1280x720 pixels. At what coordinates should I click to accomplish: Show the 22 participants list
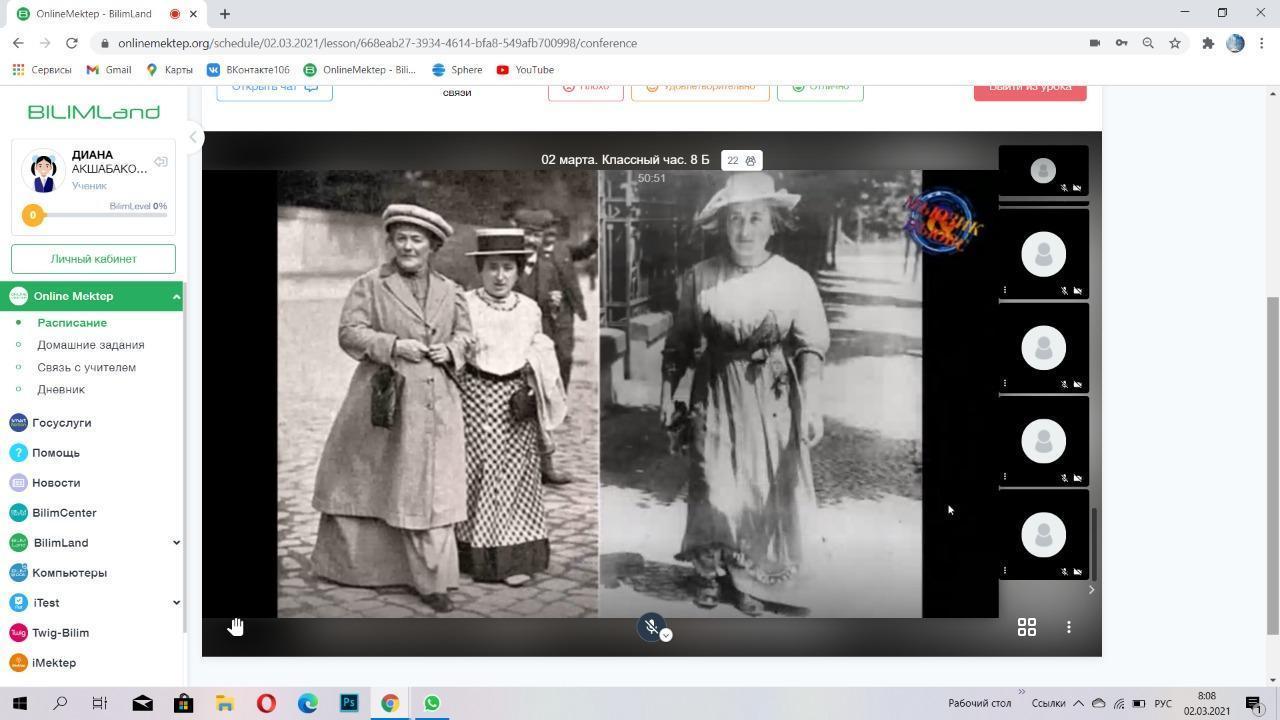741,160
